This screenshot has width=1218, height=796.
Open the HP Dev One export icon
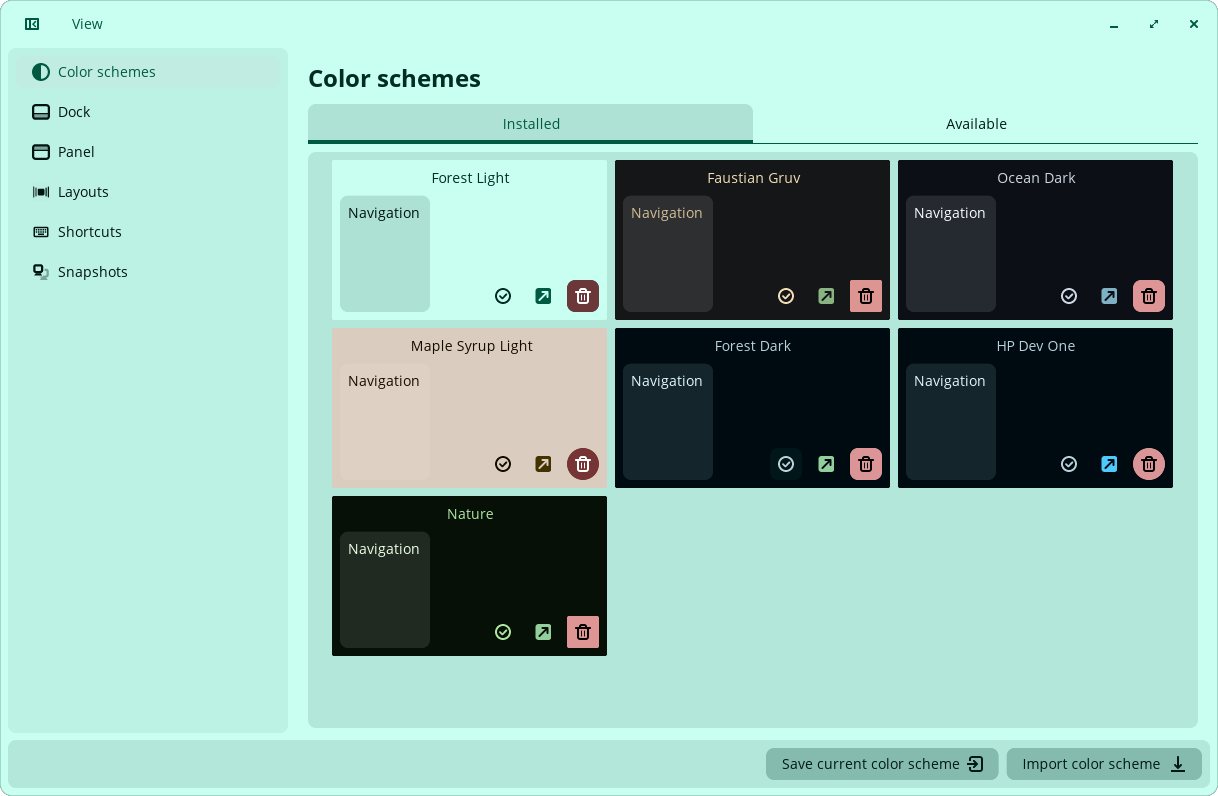(x=1109, y=464)
